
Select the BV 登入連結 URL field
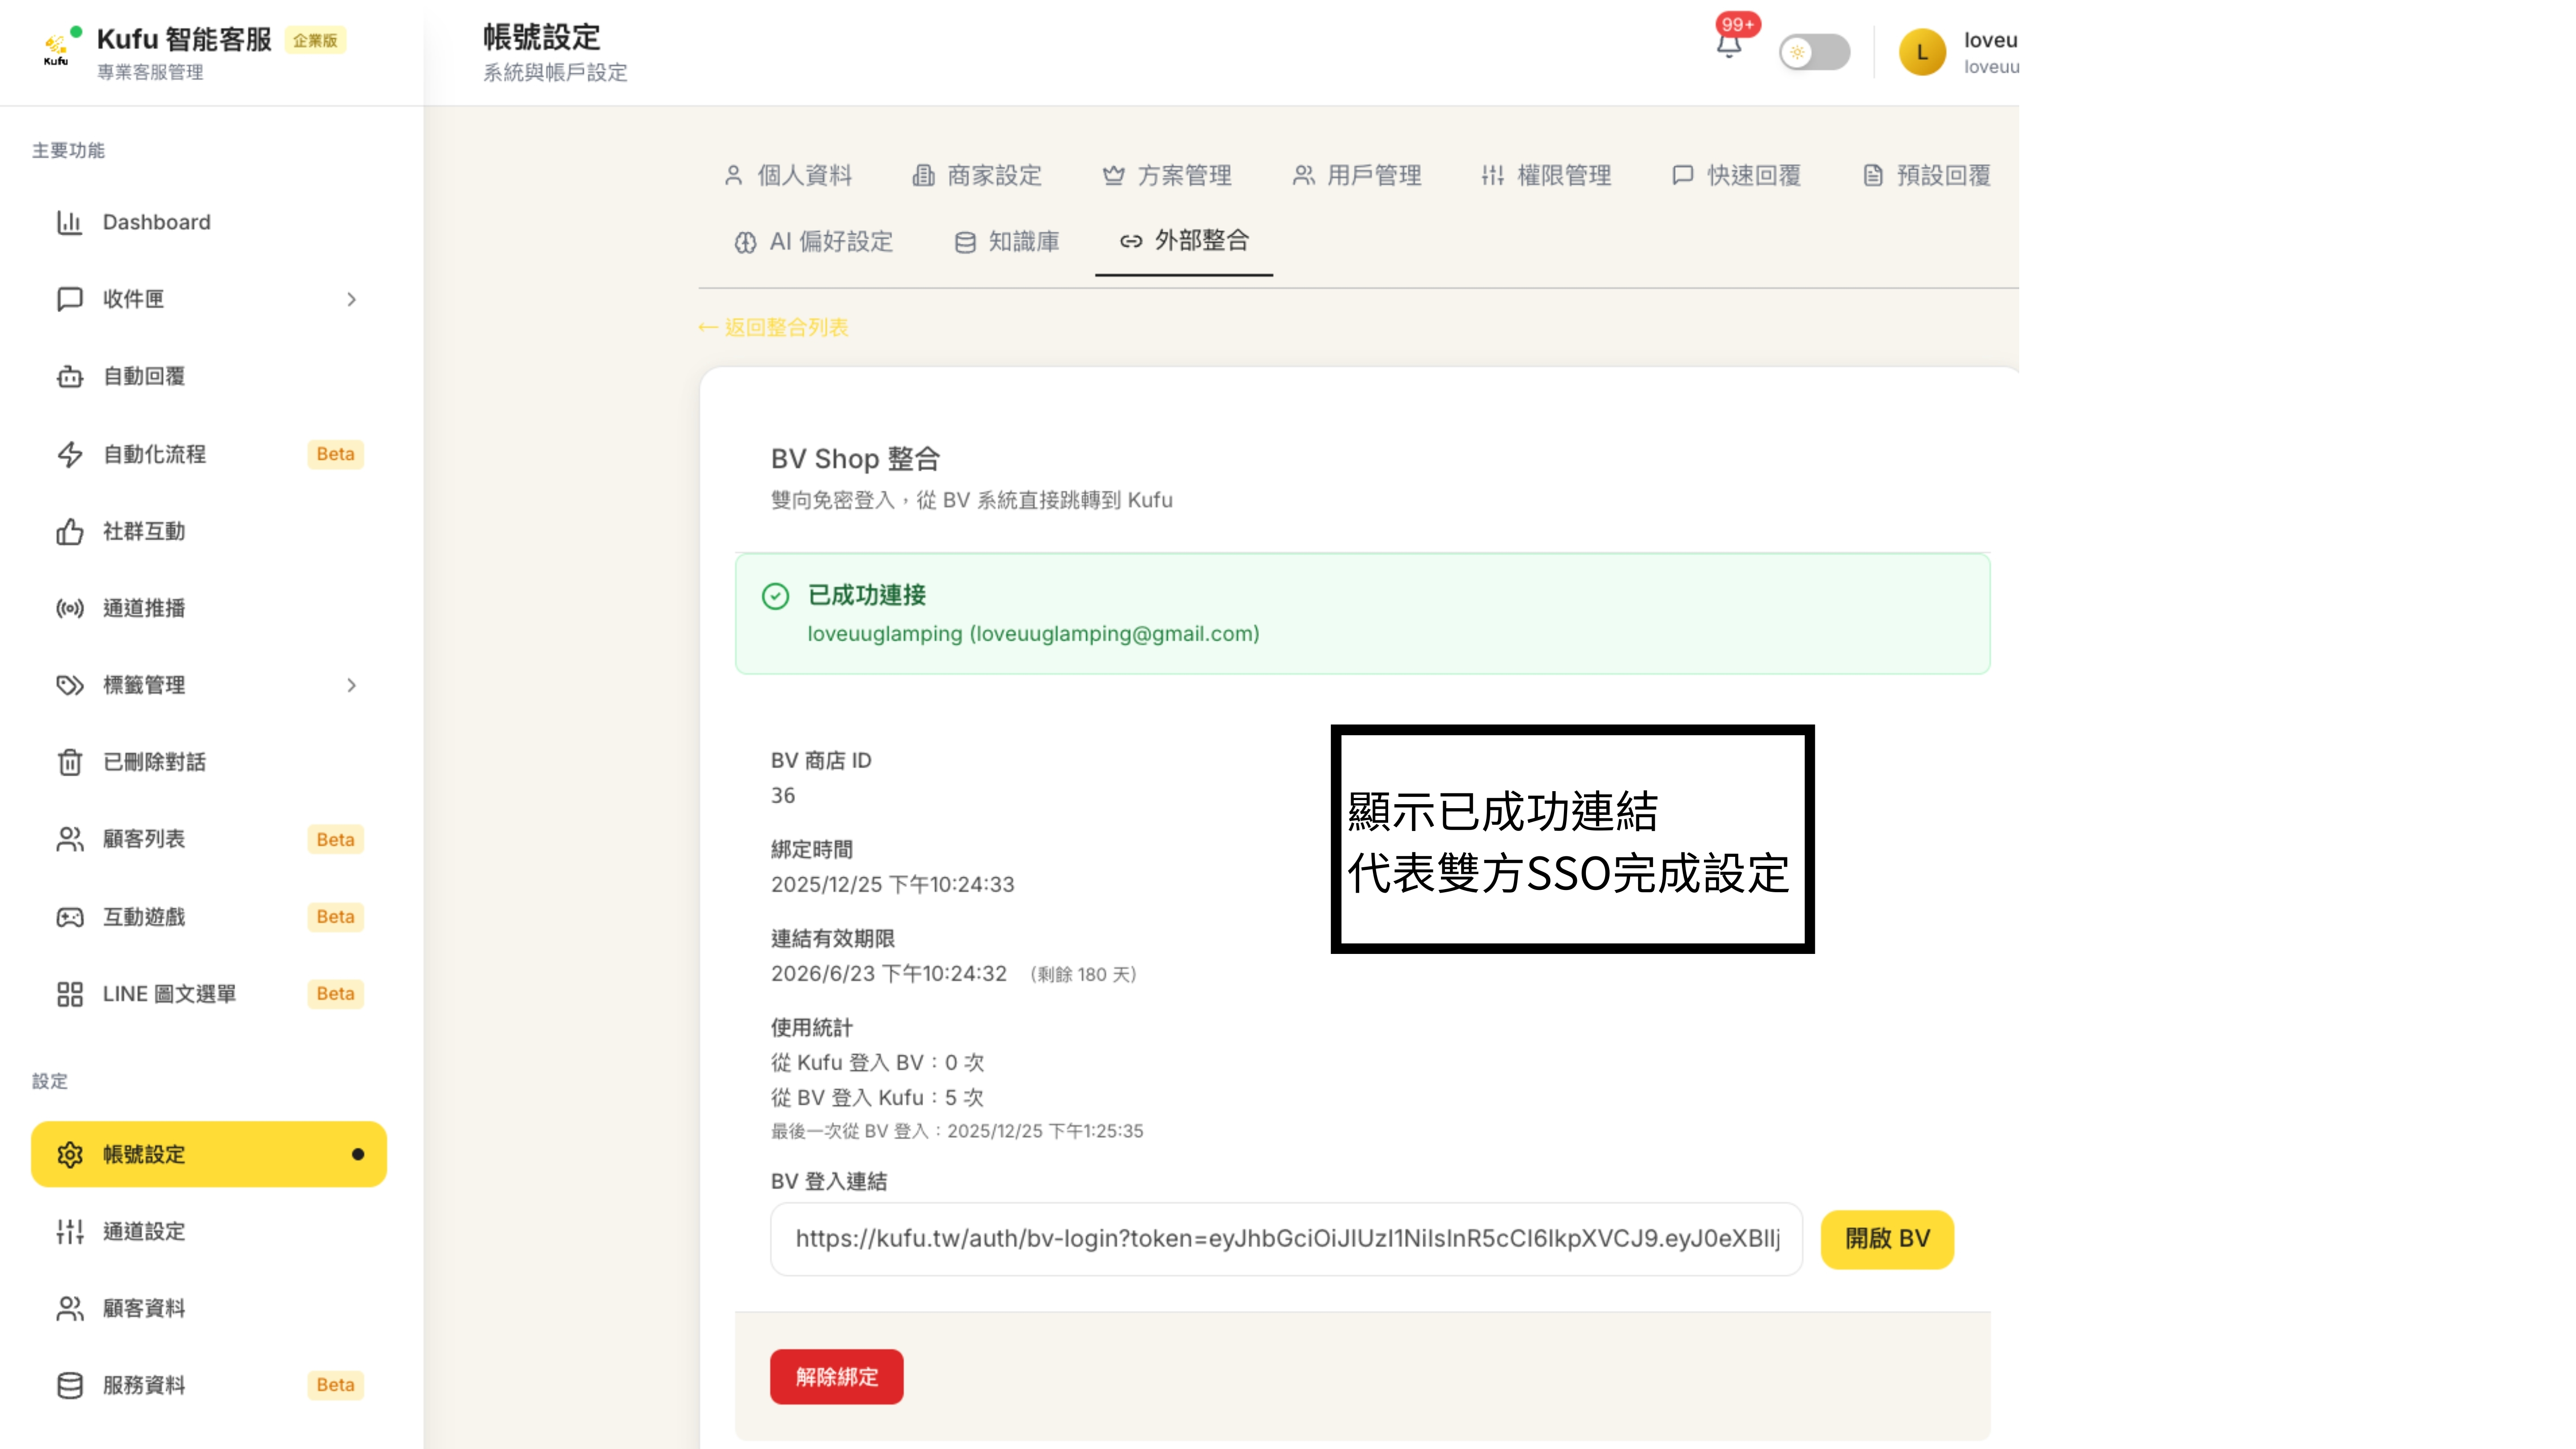coord(1285,1239)
